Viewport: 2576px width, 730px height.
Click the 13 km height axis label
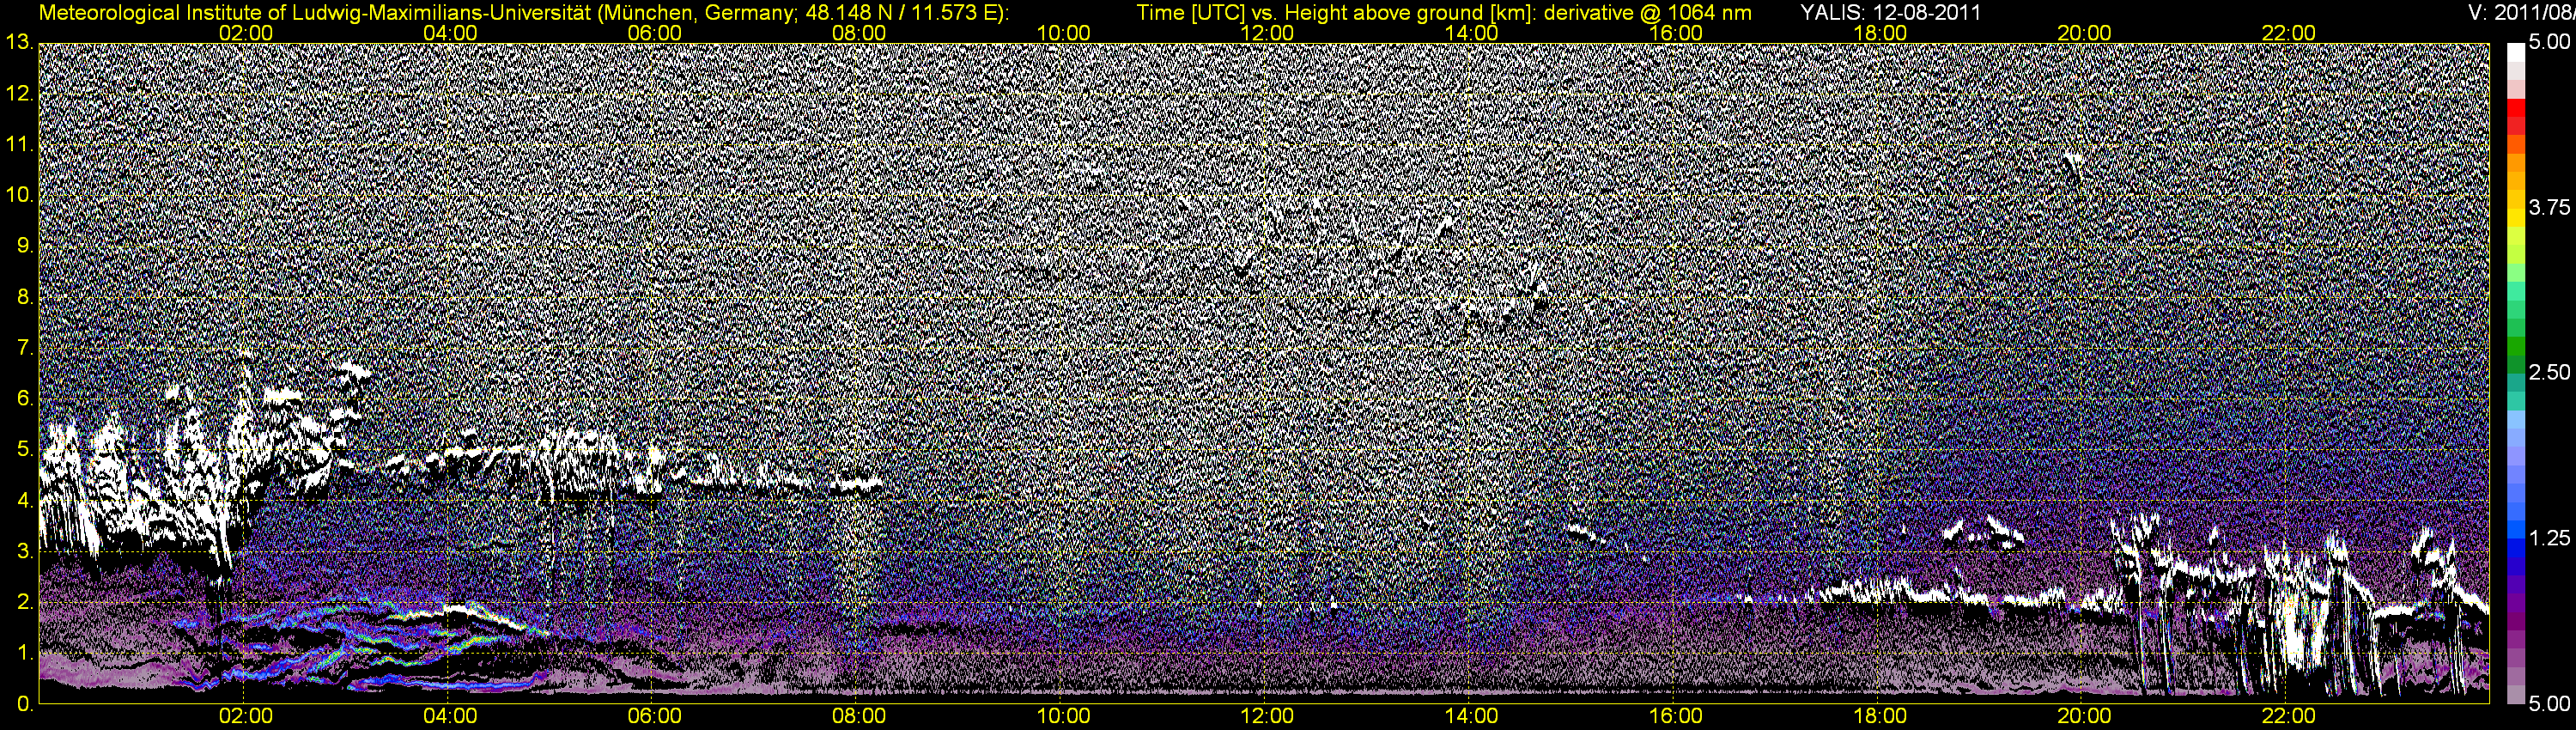click(x=19, y=43)
